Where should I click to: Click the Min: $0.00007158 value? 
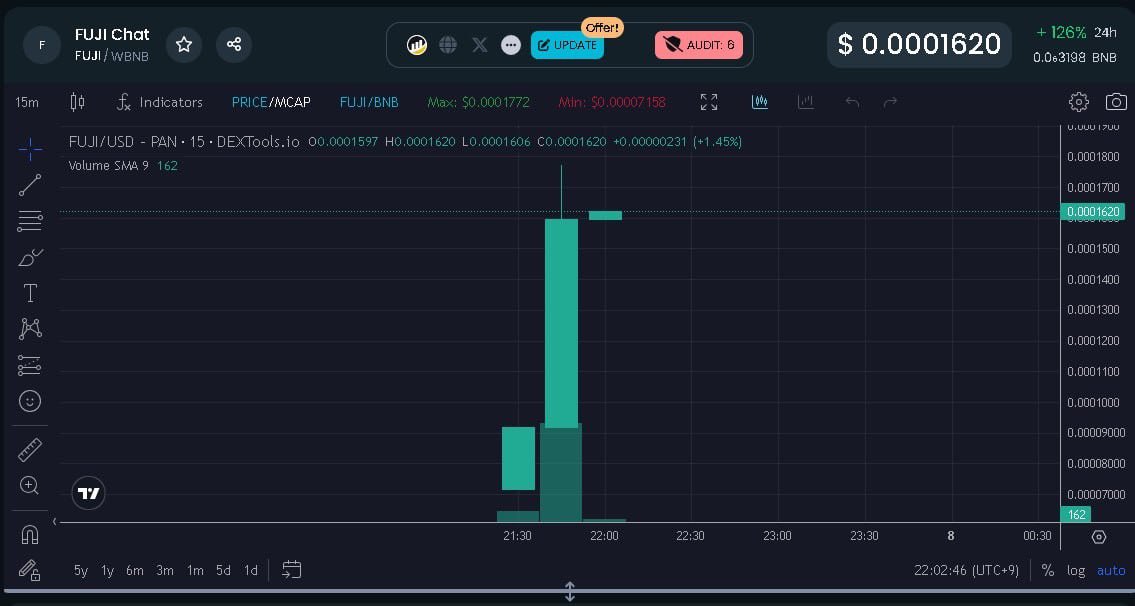point(612,102)
